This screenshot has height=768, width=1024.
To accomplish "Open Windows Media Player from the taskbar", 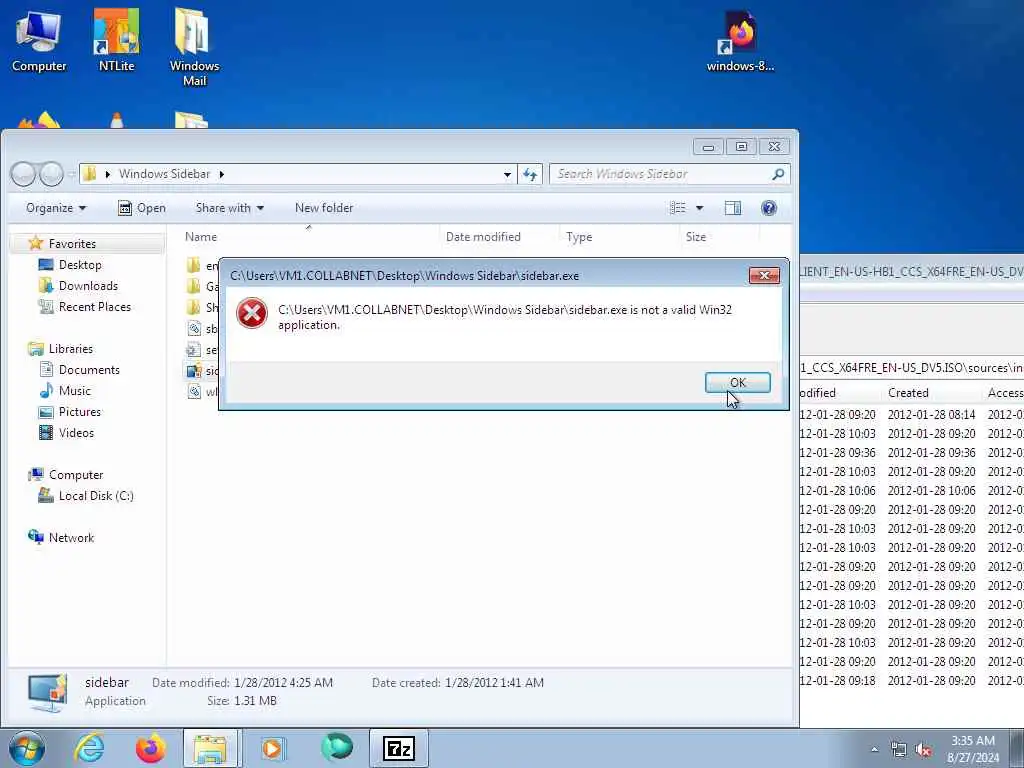I will coord(272,748).
